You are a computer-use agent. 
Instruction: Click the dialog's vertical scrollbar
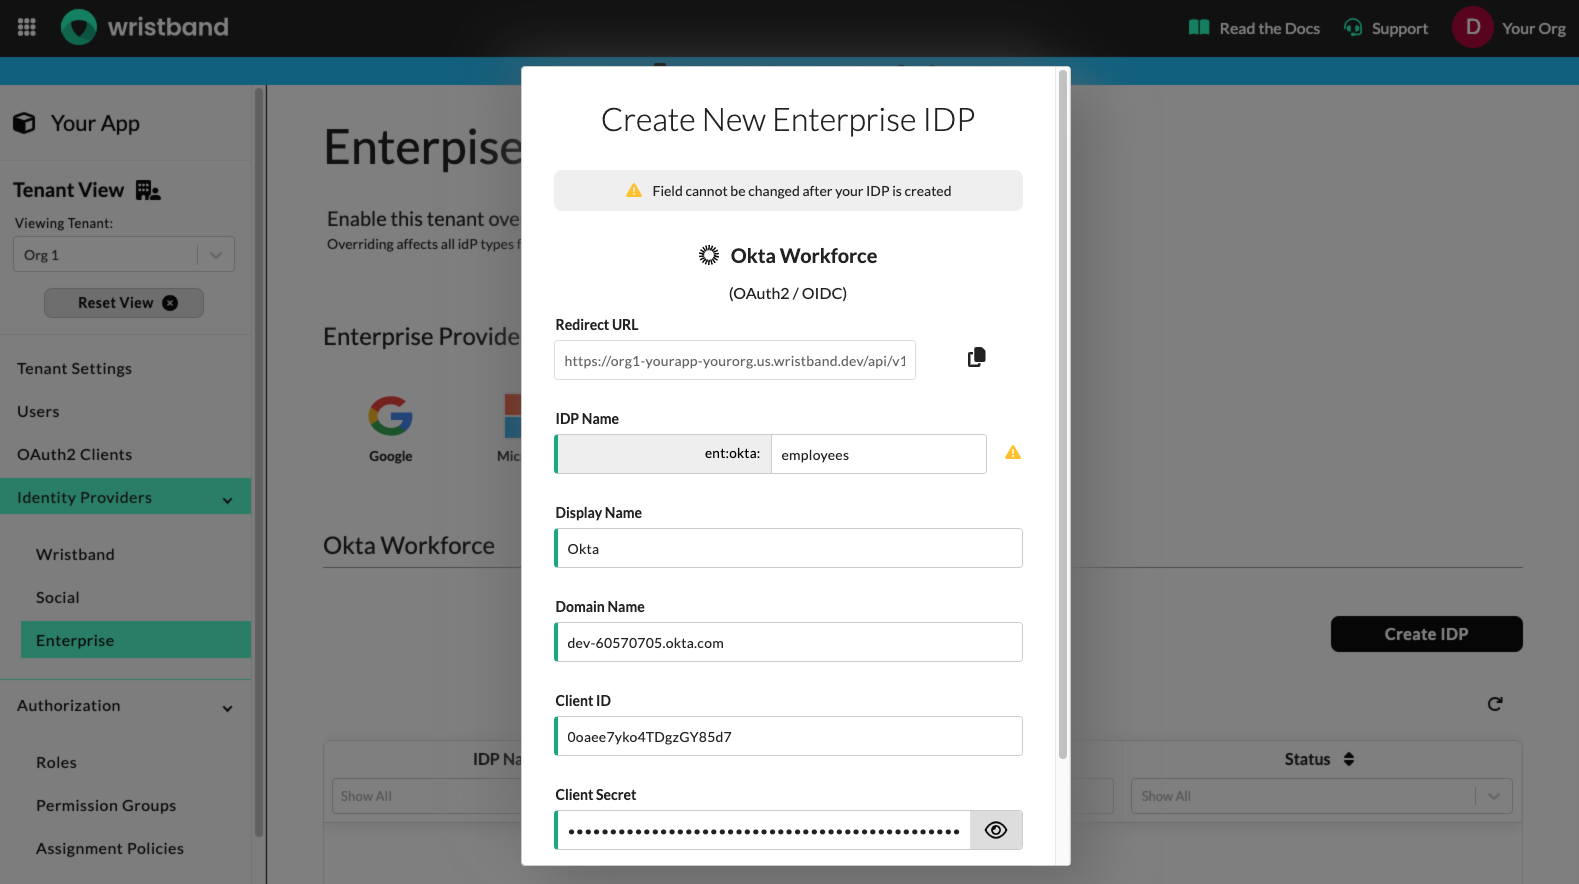[1063, 414]
